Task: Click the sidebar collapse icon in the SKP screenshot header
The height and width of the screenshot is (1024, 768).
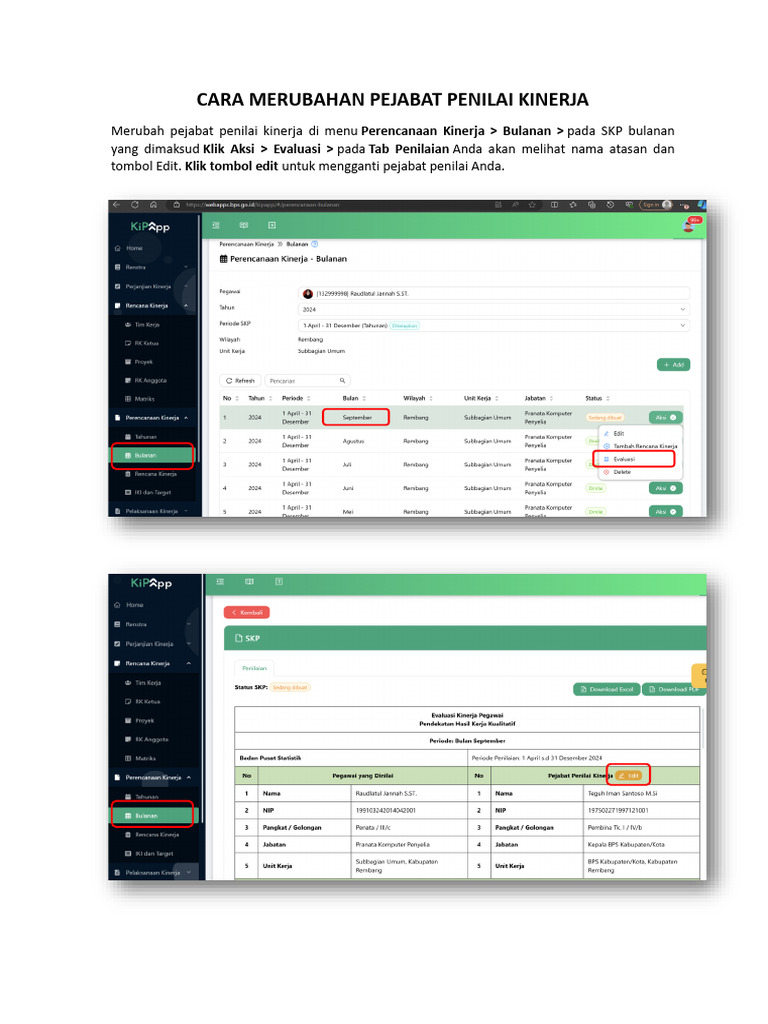Action: pos(220,581)
